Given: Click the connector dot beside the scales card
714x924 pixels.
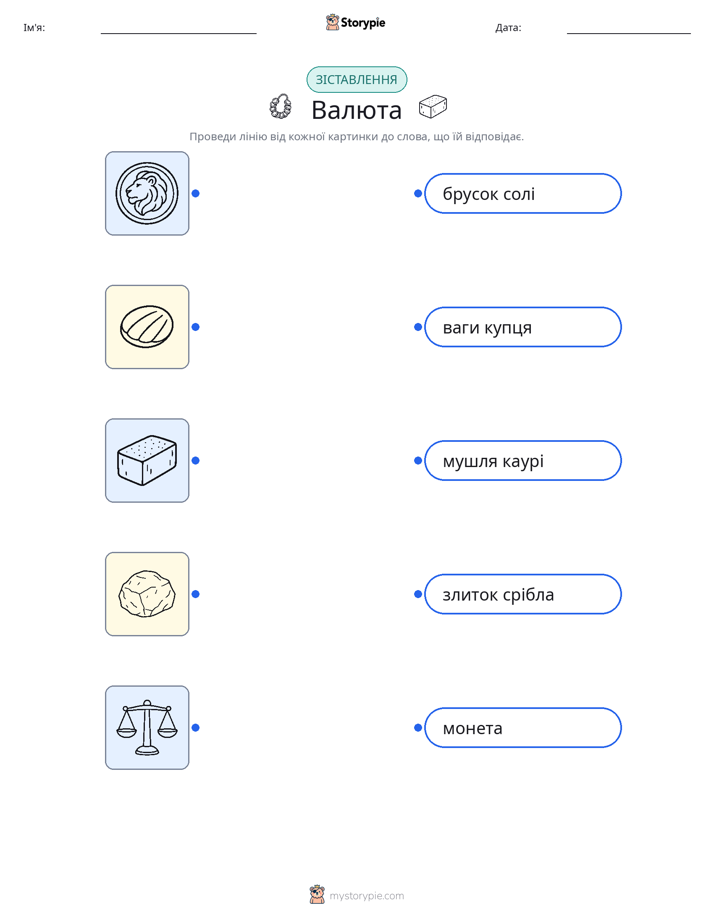Looking at the screenshot, I should pos(196,728).
